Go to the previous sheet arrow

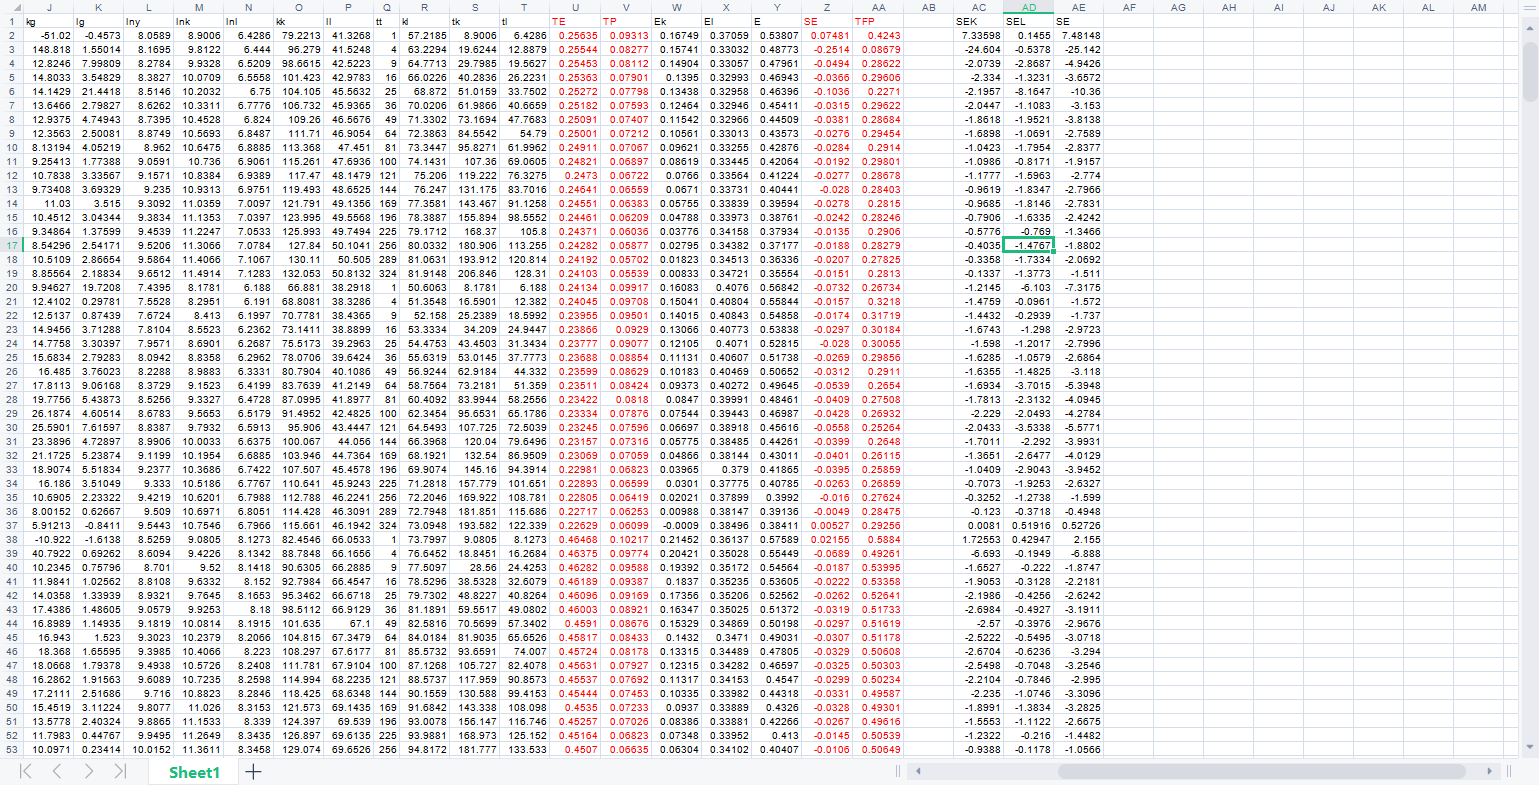click(x=57, y=771)
